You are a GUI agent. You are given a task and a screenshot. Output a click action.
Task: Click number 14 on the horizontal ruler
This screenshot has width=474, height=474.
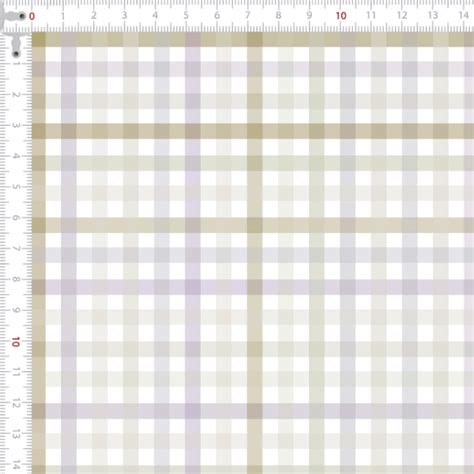(x=464, y=15)
